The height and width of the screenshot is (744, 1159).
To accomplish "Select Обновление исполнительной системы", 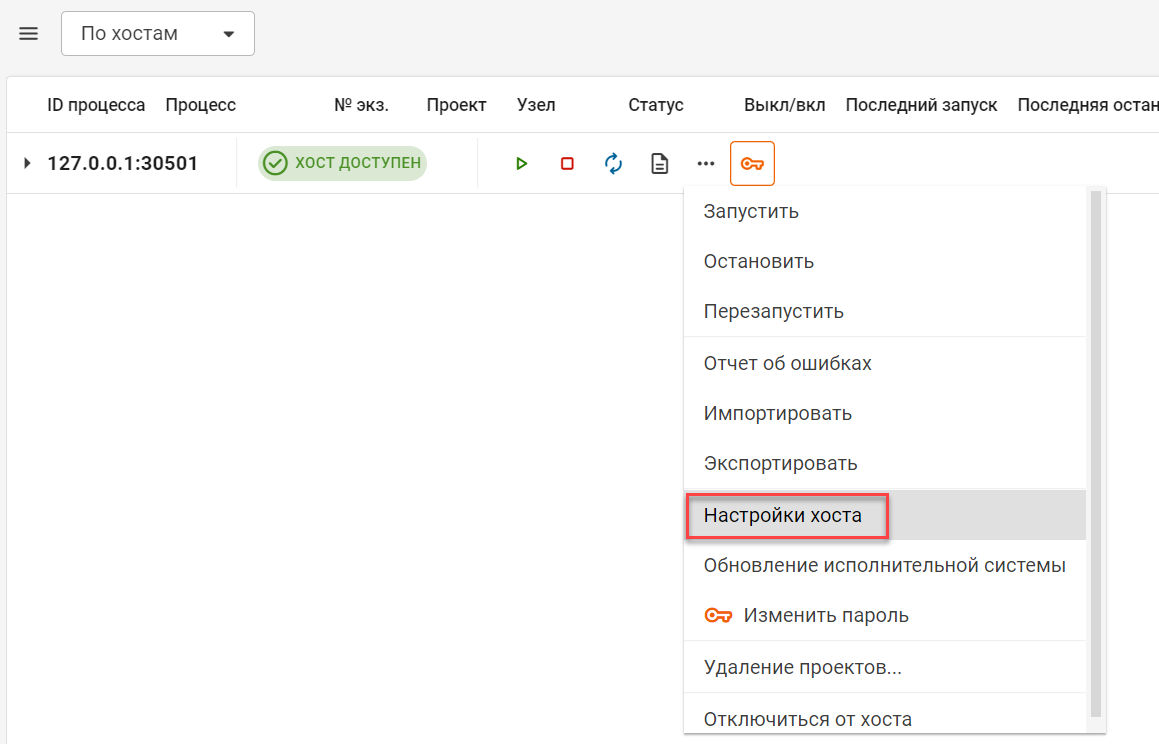I will click(884, 565).
